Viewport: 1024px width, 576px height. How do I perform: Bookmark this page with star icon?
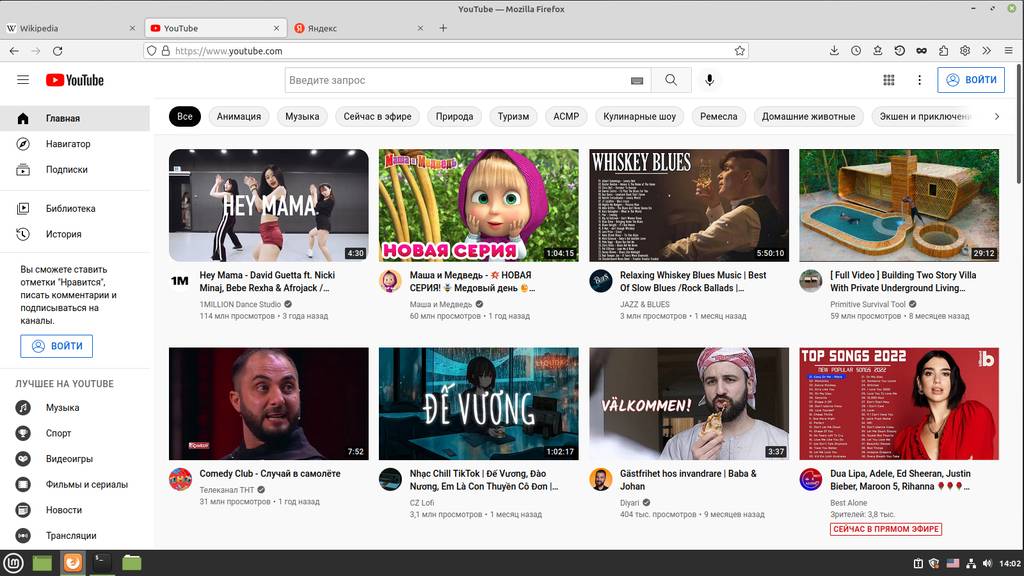[x=740, y=51]
